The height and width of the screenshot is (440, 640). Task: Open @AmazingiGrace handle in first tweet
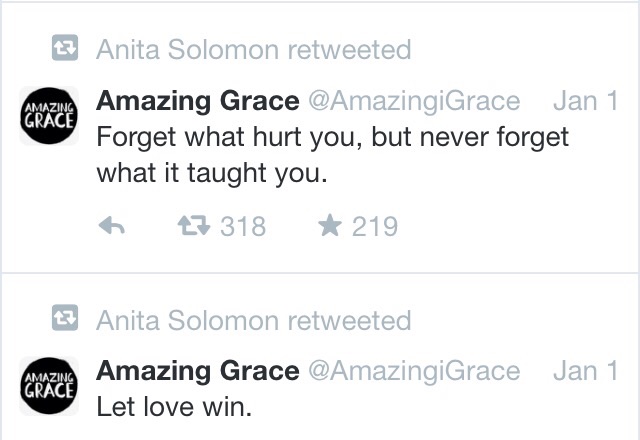pos(414,102)
